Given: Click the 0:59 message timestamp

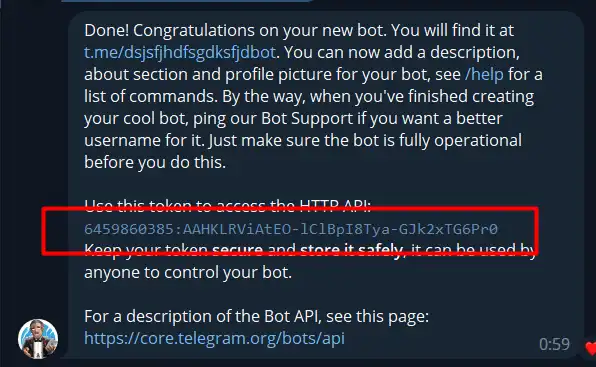Looking at the screenshot, I should pyautogui.click(x=554, y=344).
